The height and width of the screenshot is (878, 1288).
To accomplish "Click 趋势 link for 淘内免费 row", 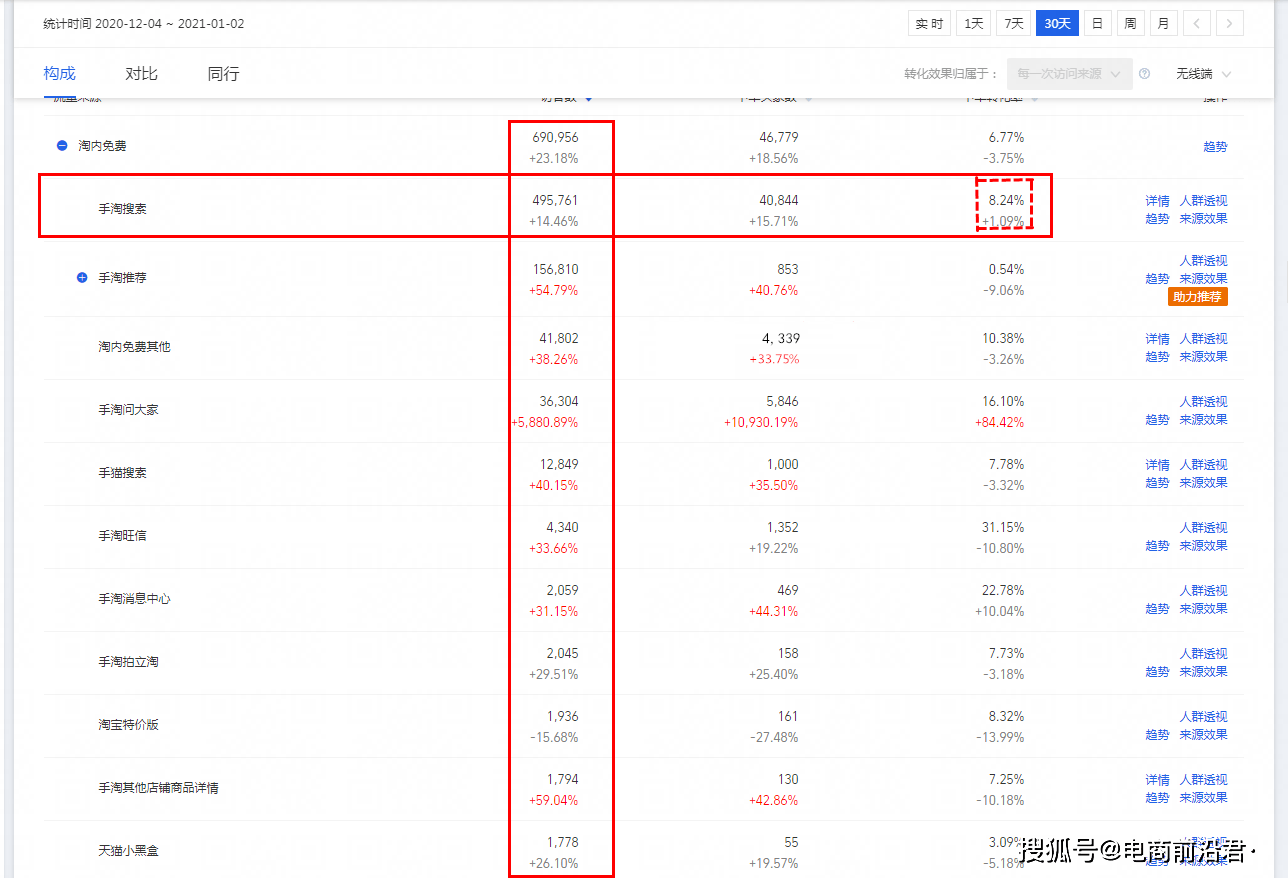I will pos(1214,147).
